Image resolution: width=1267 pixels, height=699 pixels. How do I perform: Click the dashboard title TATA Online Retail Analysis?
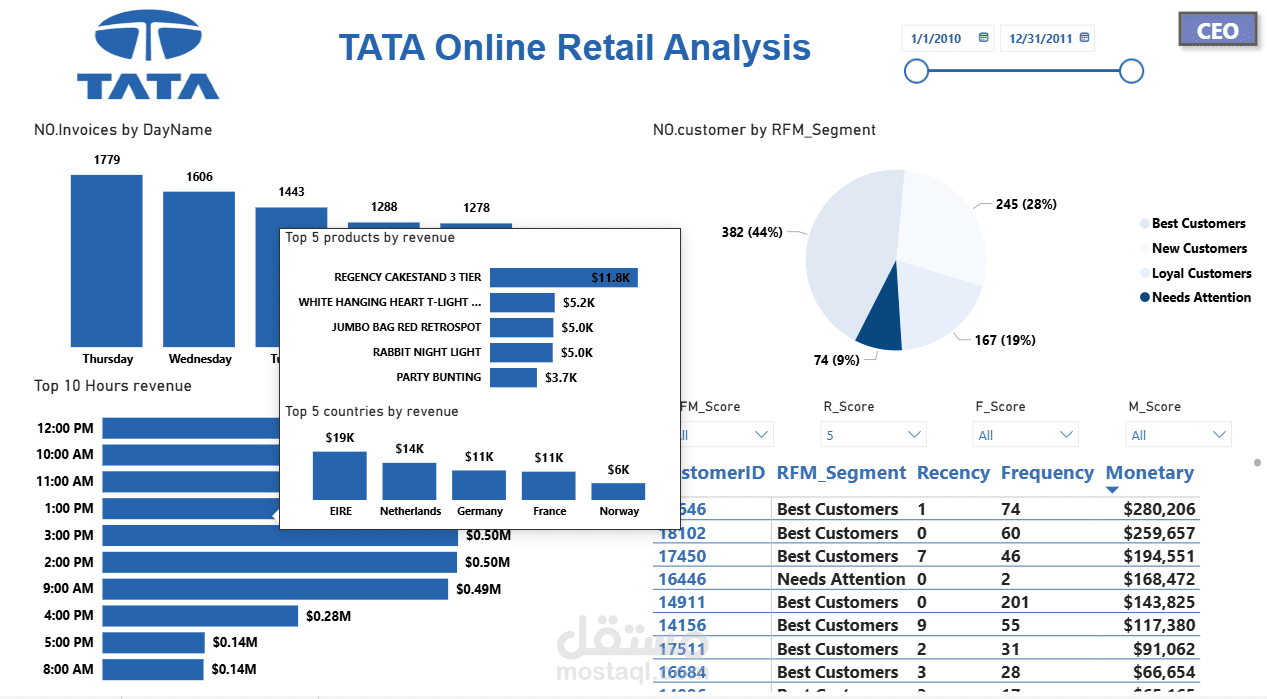point(575,47)
